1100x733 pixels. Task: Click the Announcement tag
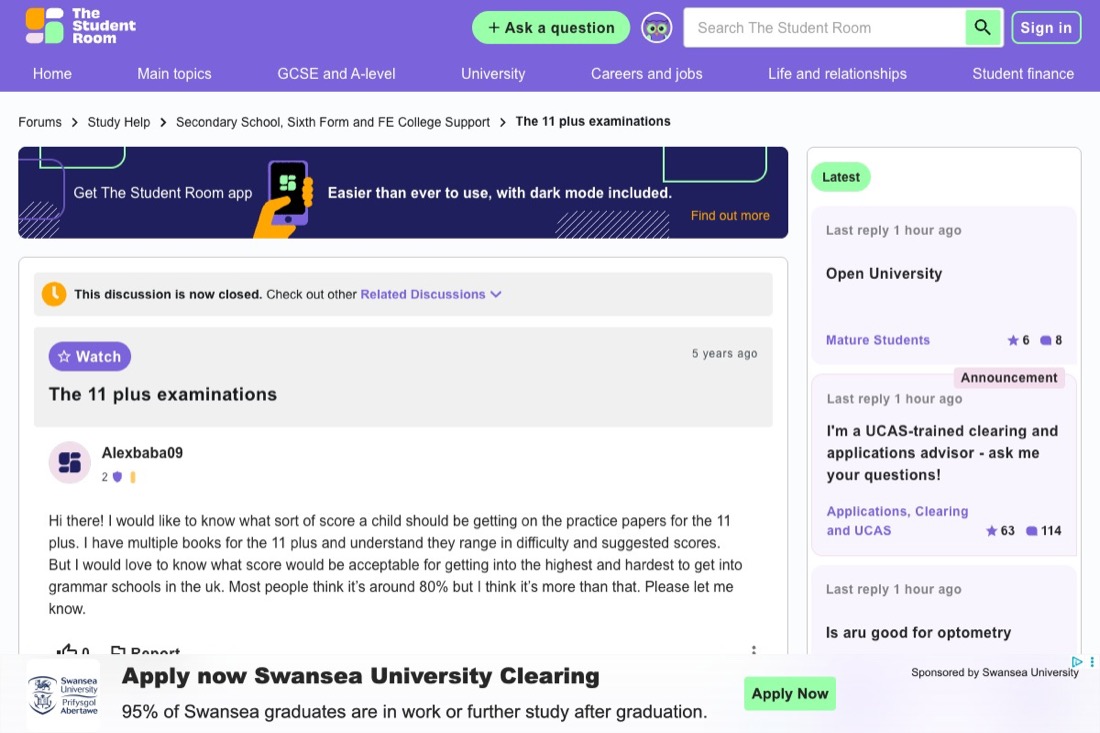coord(1009,377)
